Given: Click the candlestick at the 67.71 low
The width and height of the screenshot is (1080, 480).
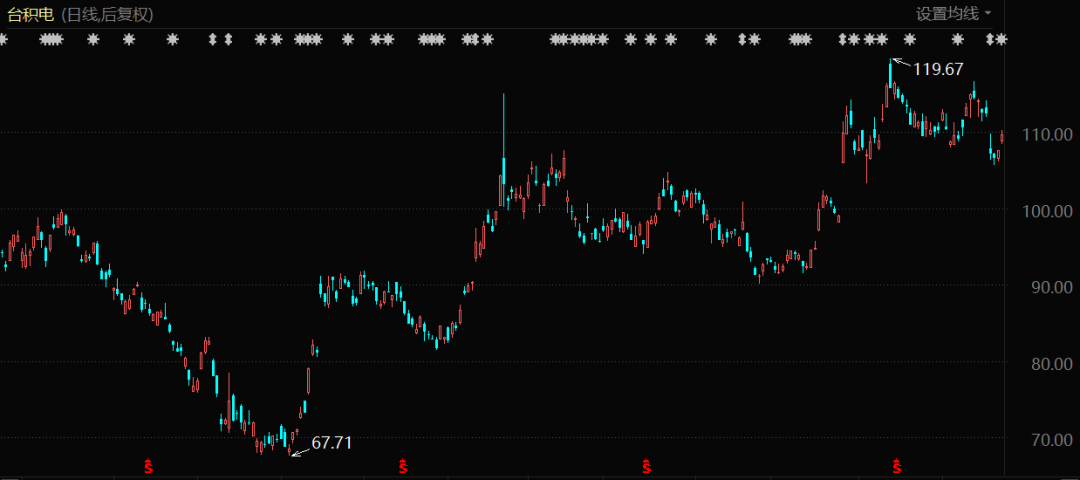Looking at the screenshot, I should pyautogui.click(x=291, y=450).
